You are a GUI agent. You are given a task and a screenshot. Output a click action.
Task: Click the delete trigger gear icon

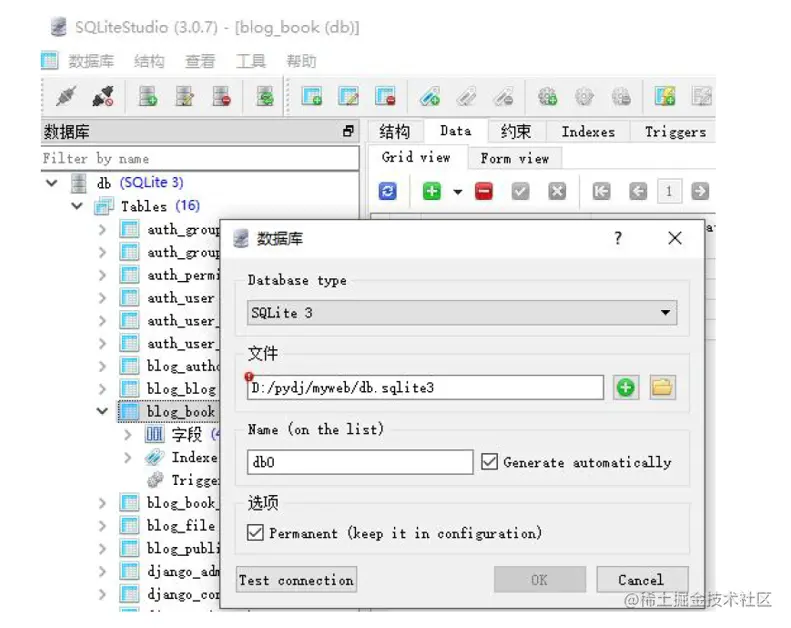pyautogui.click(x=621, y=96)
